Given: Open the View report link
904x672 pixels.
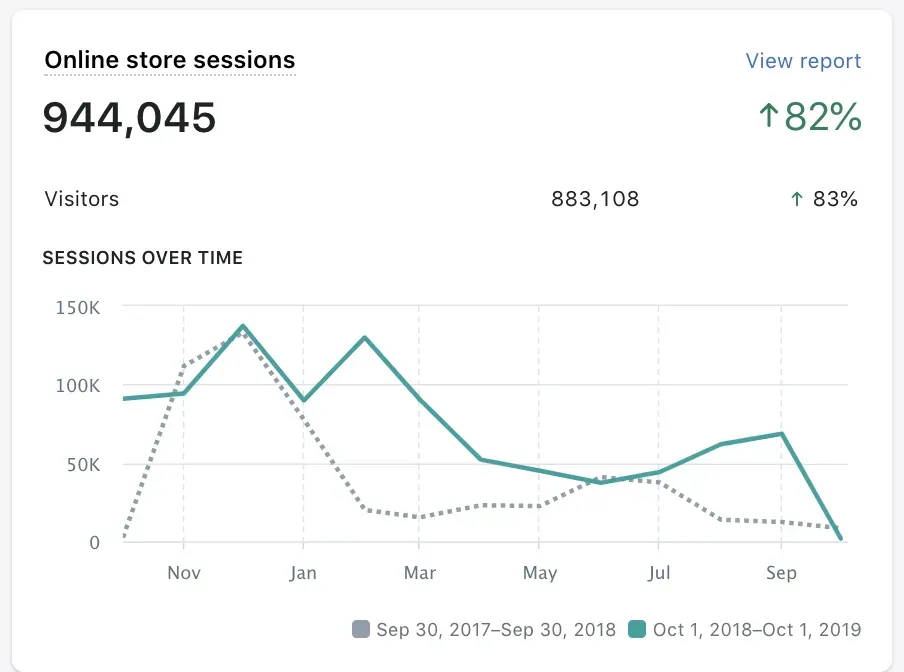Looking at the screenshot, I should click(803, 61).
